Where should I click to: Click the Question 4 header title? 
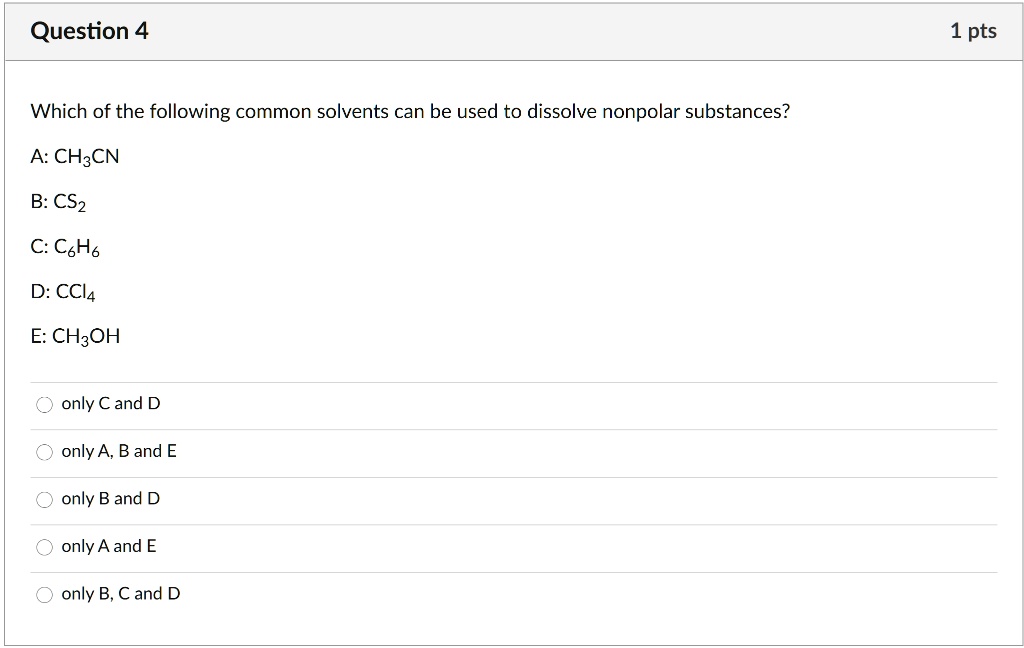[x=88, y=30]
